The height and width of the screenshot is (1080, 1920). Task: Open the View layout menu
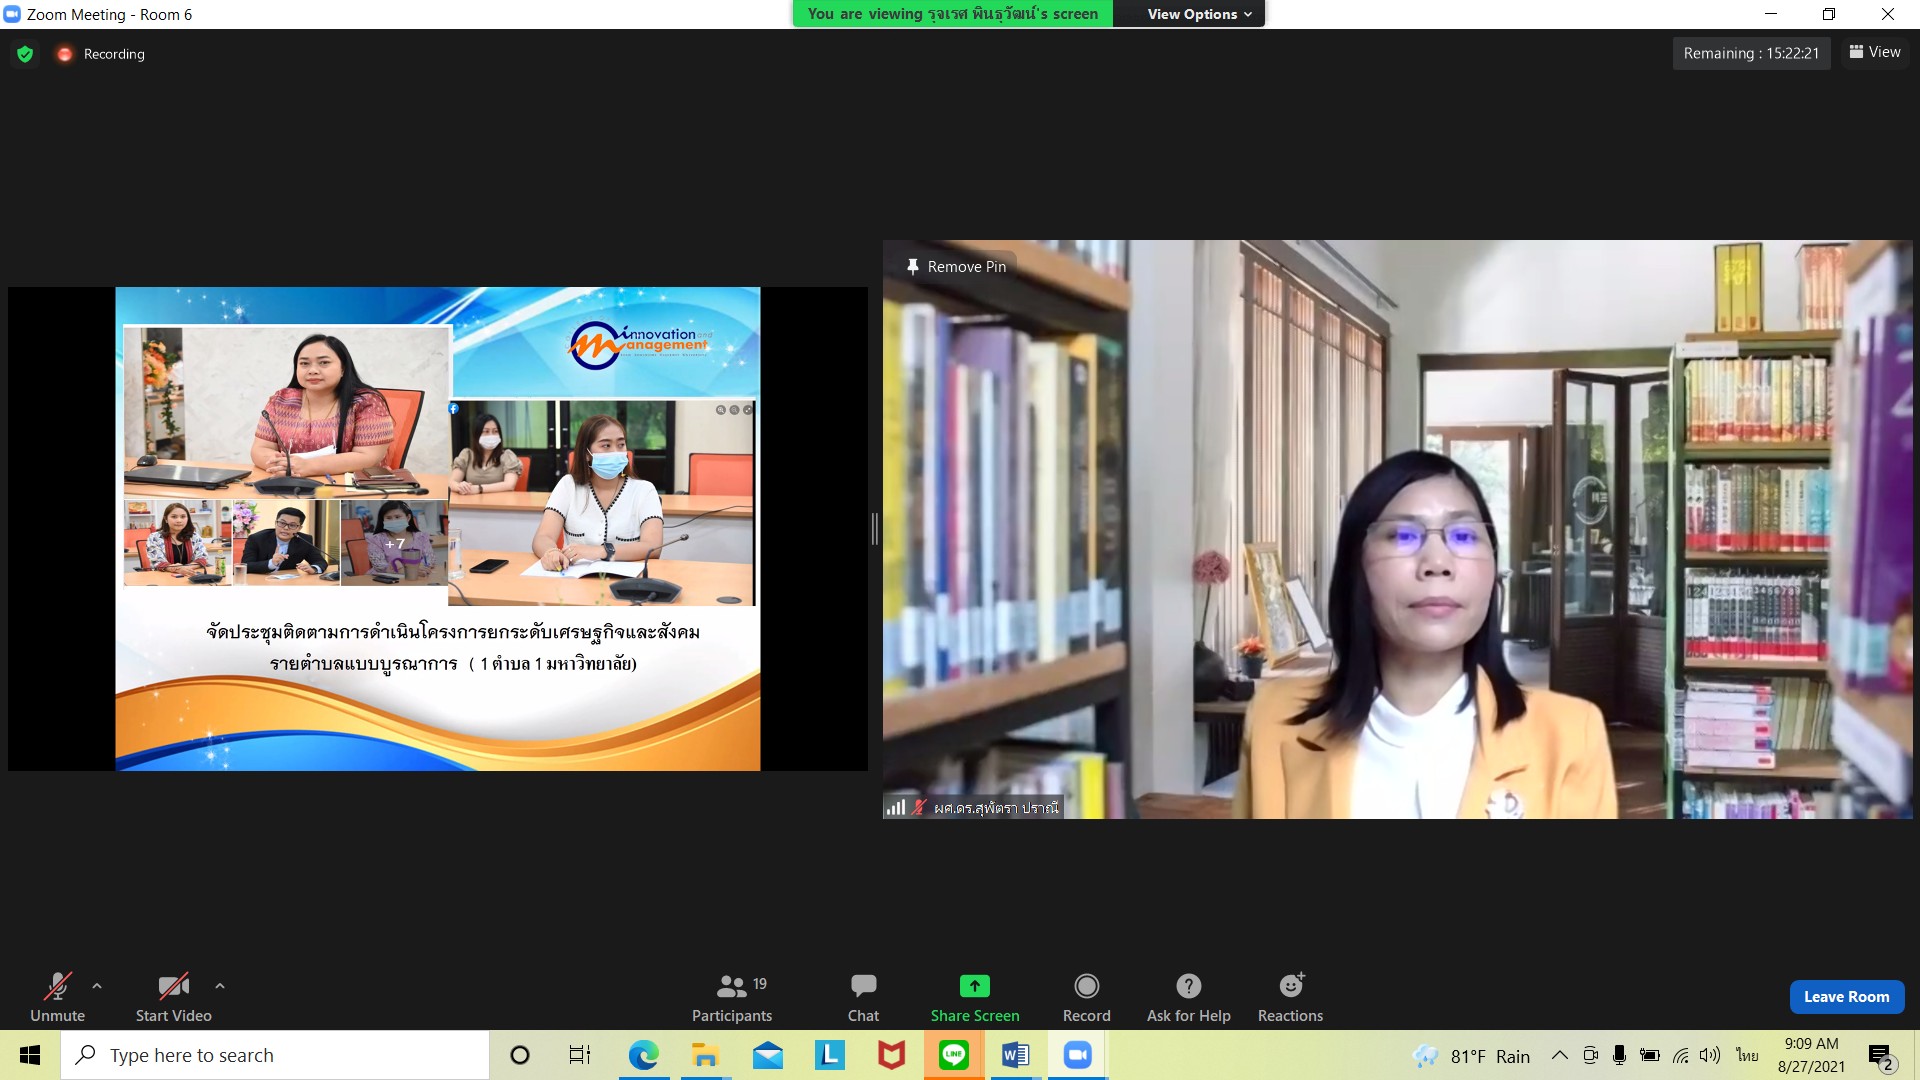point(1875,52)
